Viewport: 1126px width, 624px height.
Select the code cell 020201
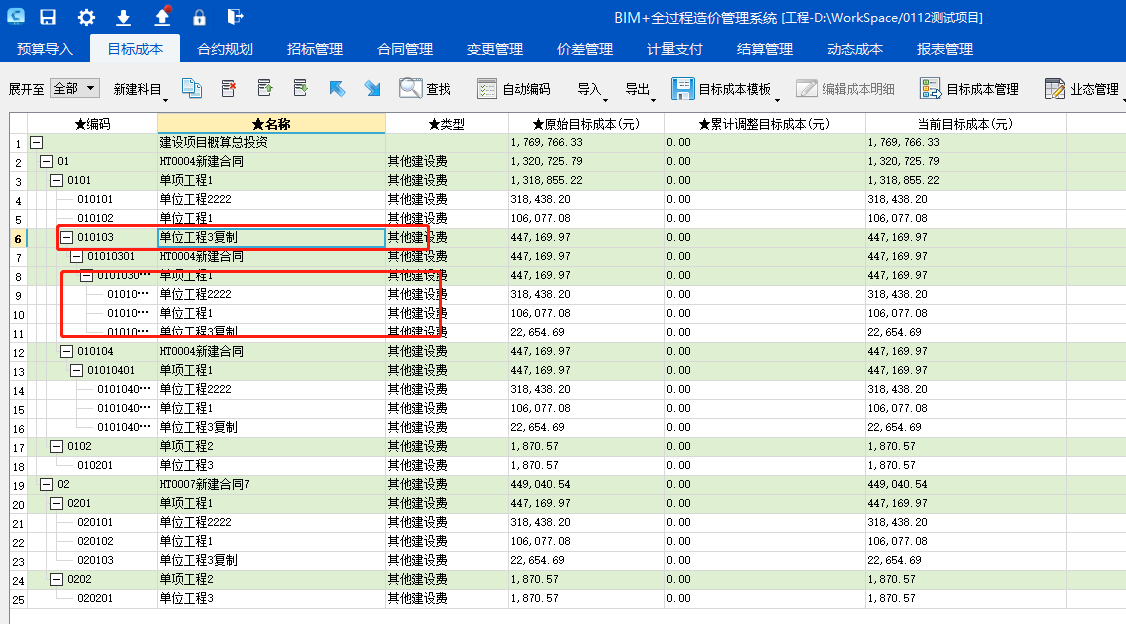pyautogui.click(x=95, y=598)
